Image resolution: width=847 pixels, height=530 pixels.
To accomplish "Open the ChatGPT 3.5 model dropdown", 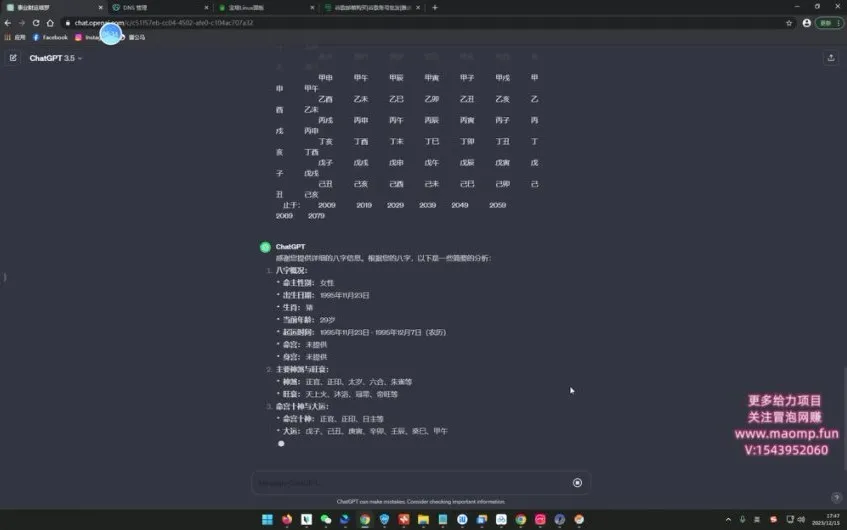I will [56, 58].
